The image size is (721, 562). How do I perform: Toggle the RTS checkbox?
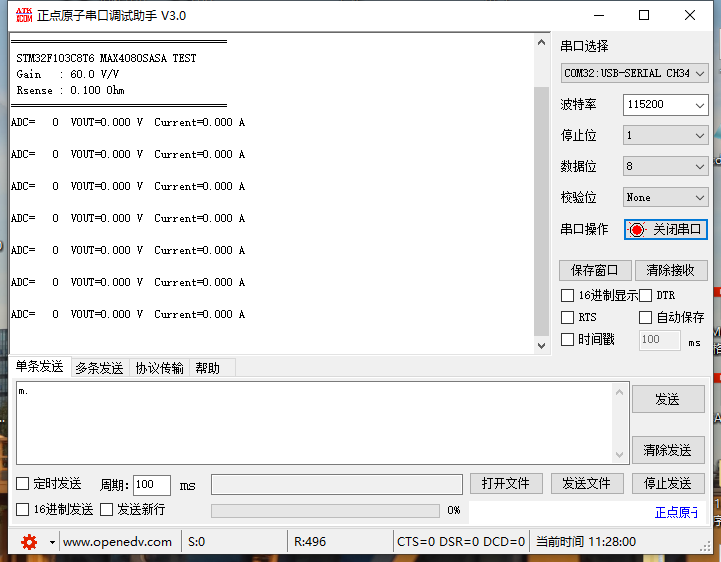click(x=567, y=317)
